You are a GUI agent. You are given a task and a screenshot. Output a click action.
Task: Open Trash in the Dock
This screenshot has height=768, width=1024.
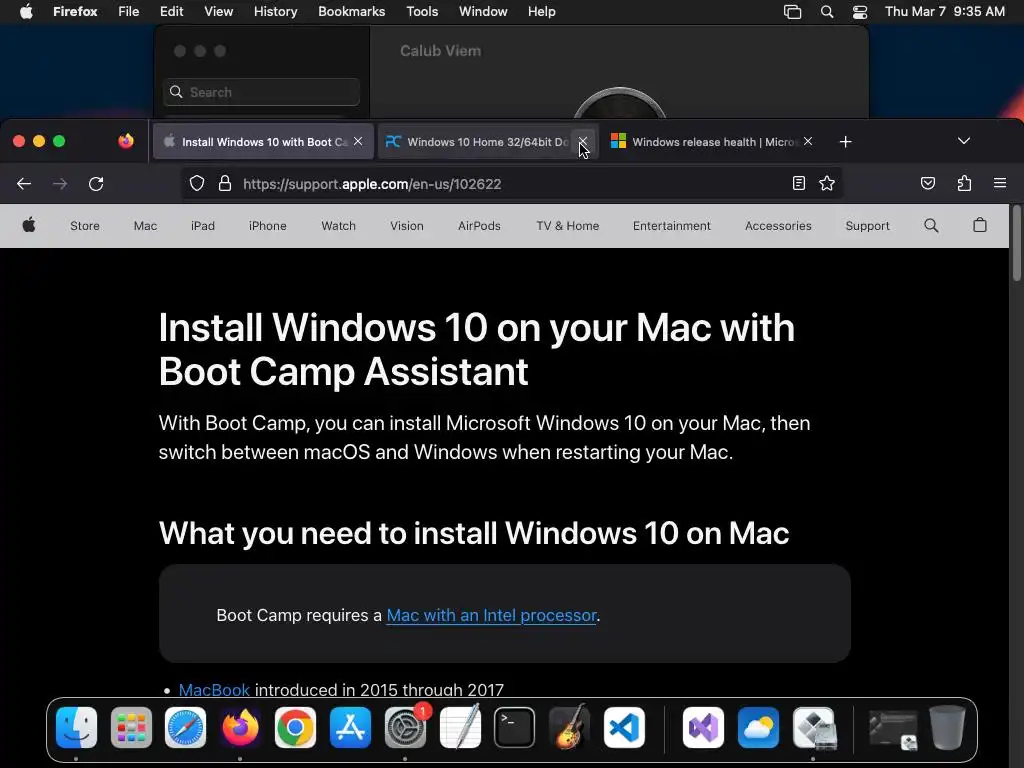click(947, 728)
